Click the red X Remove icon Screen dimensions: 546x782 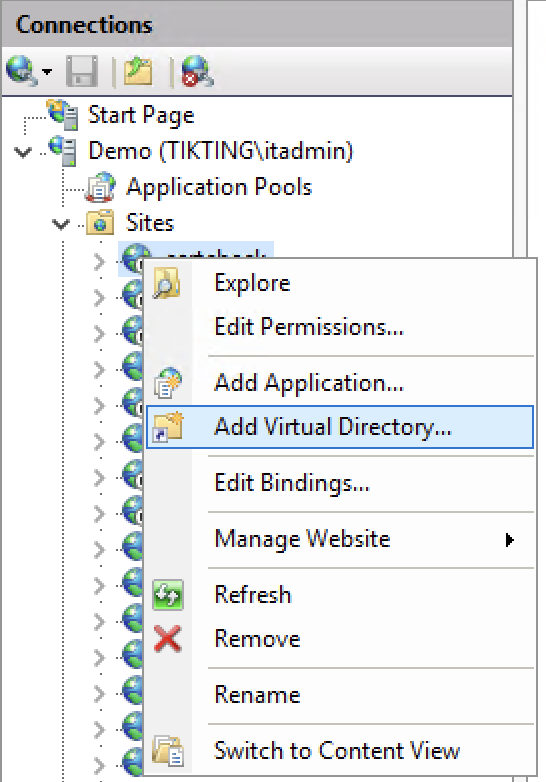[168, 639]
